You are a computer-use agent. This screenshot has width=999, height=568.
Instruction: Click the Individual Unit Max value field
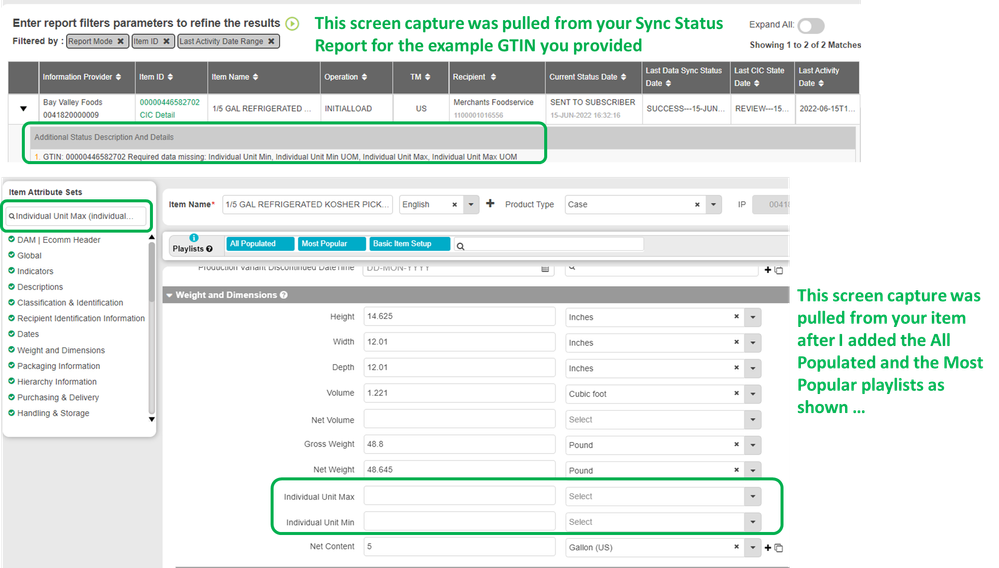pyautogui.click(x=459, y=496)
